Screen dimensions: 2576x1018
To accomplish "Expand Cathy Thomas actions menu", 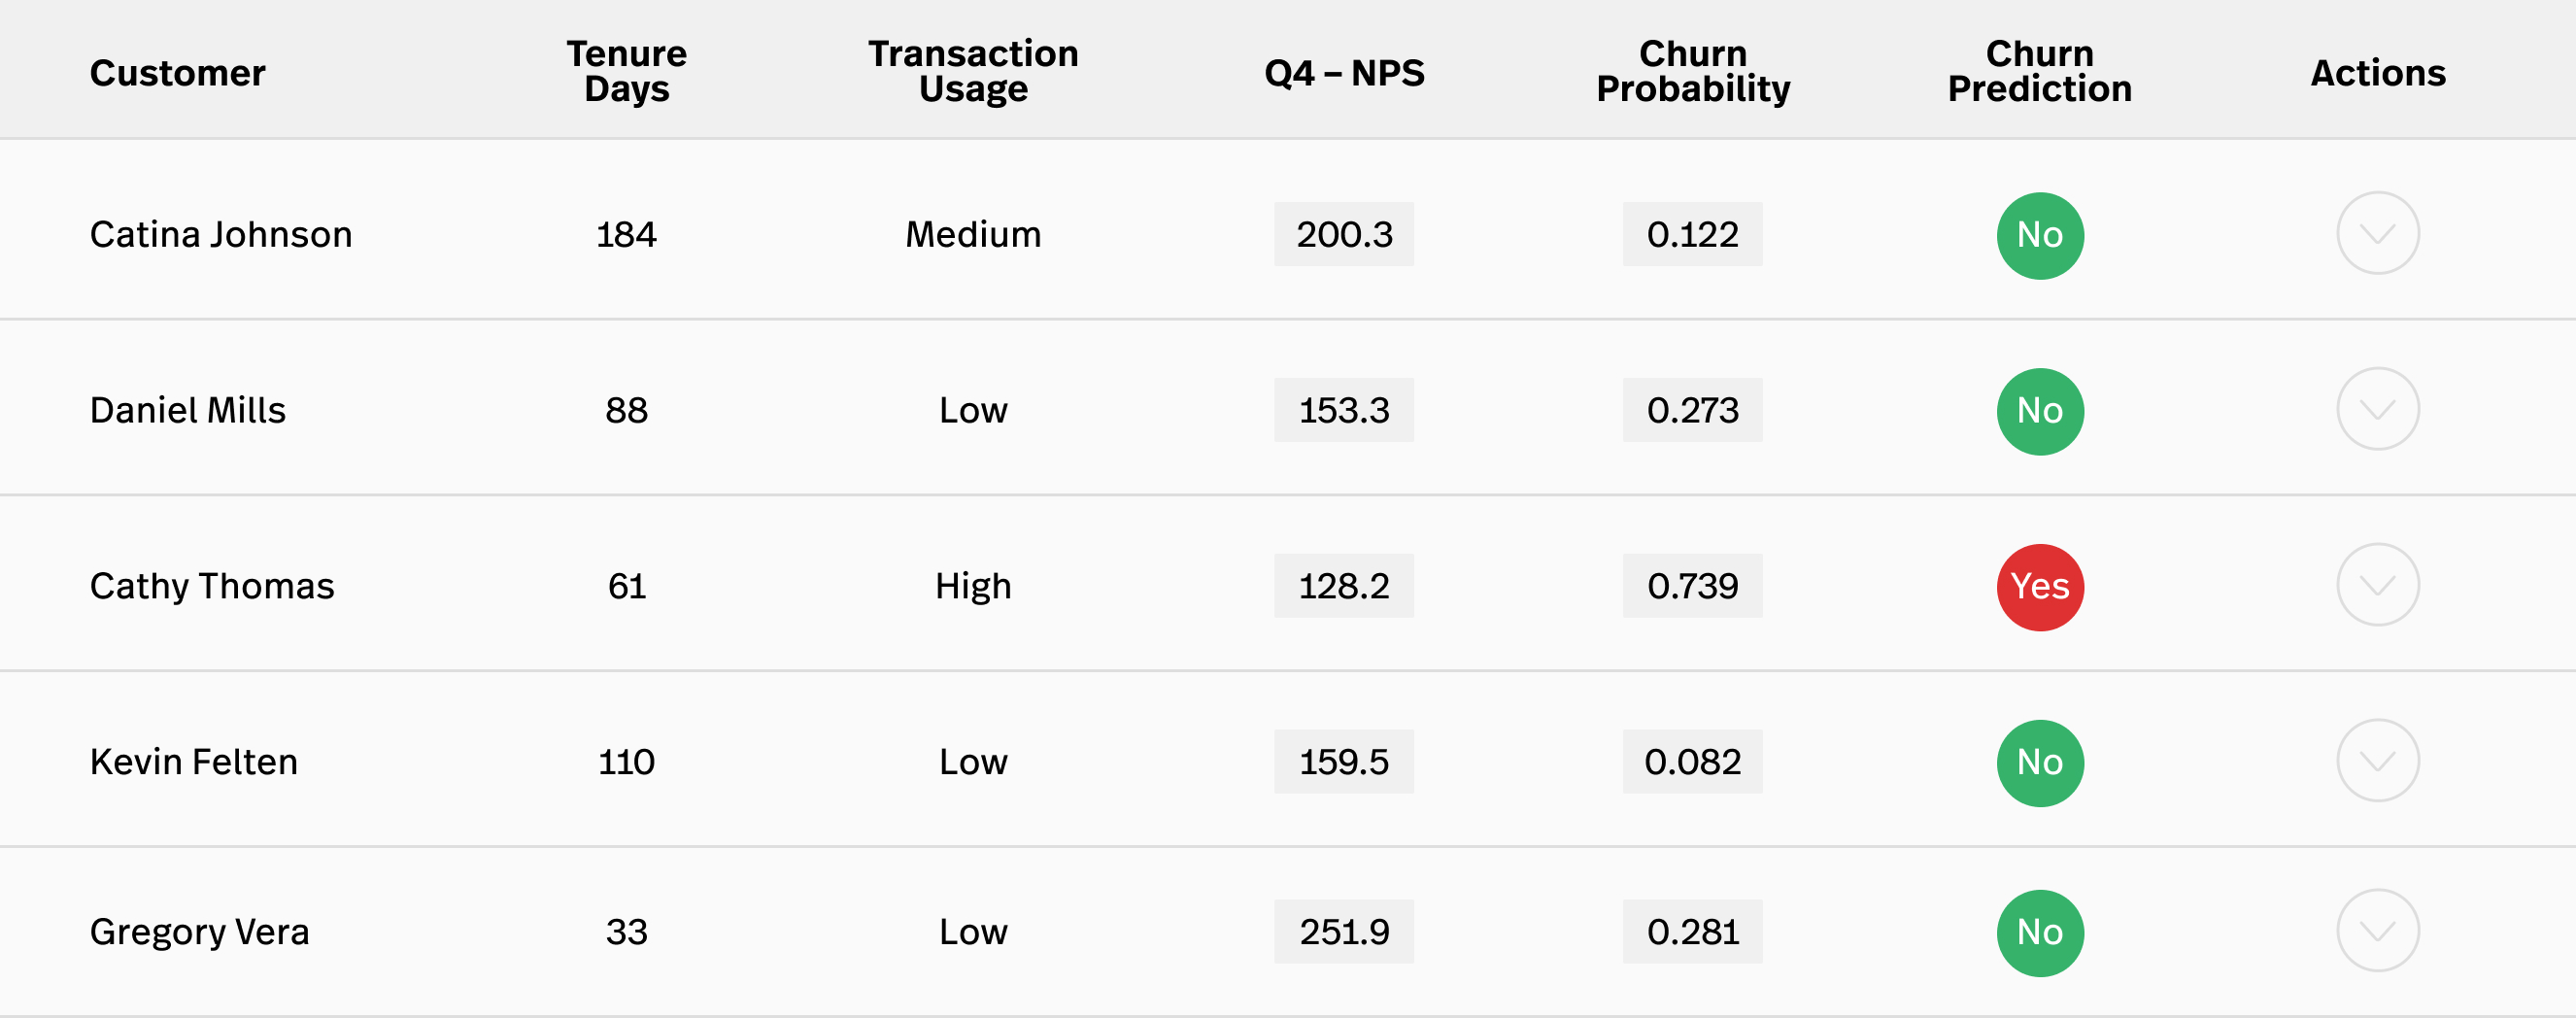I will click(x=2377, y=586).
